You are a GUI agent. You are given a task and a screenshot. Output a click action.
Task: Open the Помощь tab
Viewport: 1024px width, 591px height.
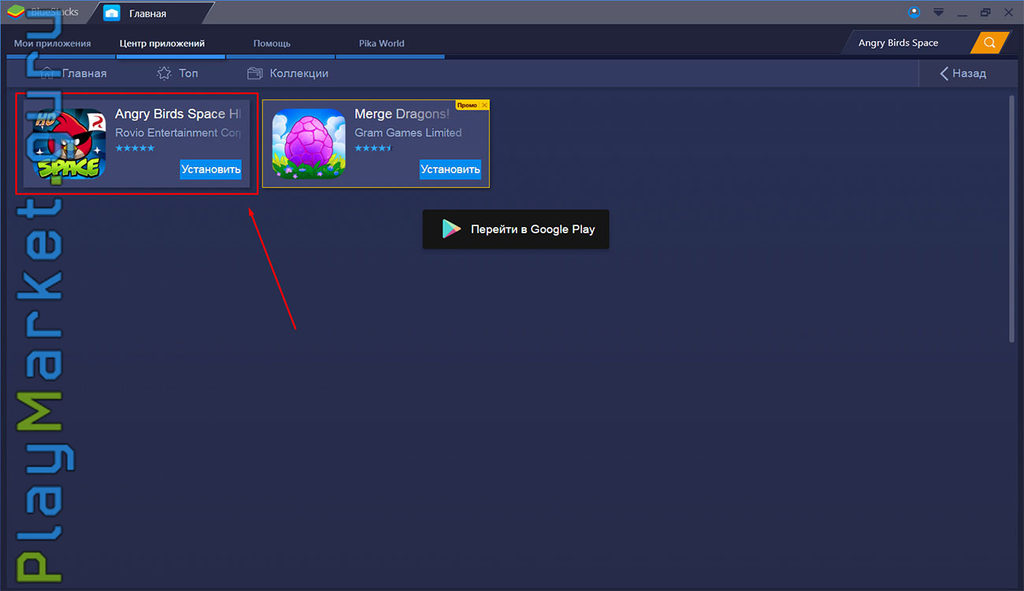pyautogui.click(x=272, y=44)
